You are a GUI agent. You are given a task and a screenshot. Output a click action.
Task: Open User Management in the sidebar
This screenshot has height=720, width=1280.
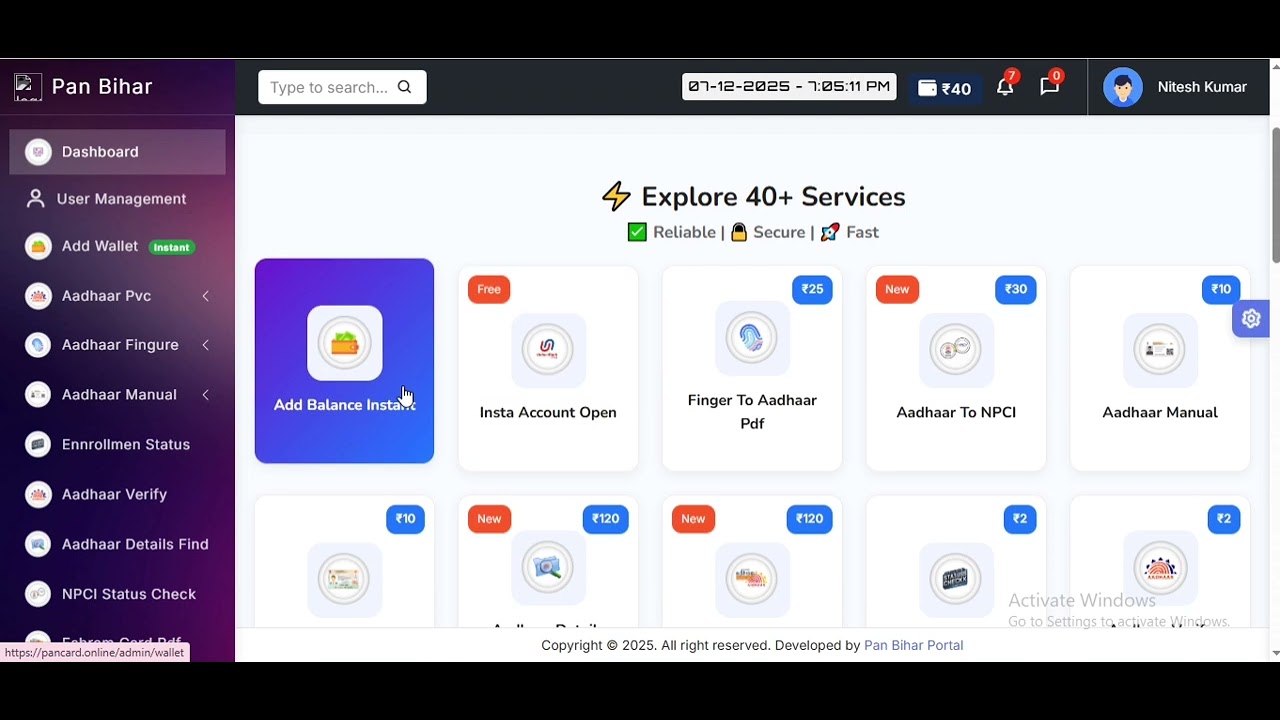pos(117,199)
